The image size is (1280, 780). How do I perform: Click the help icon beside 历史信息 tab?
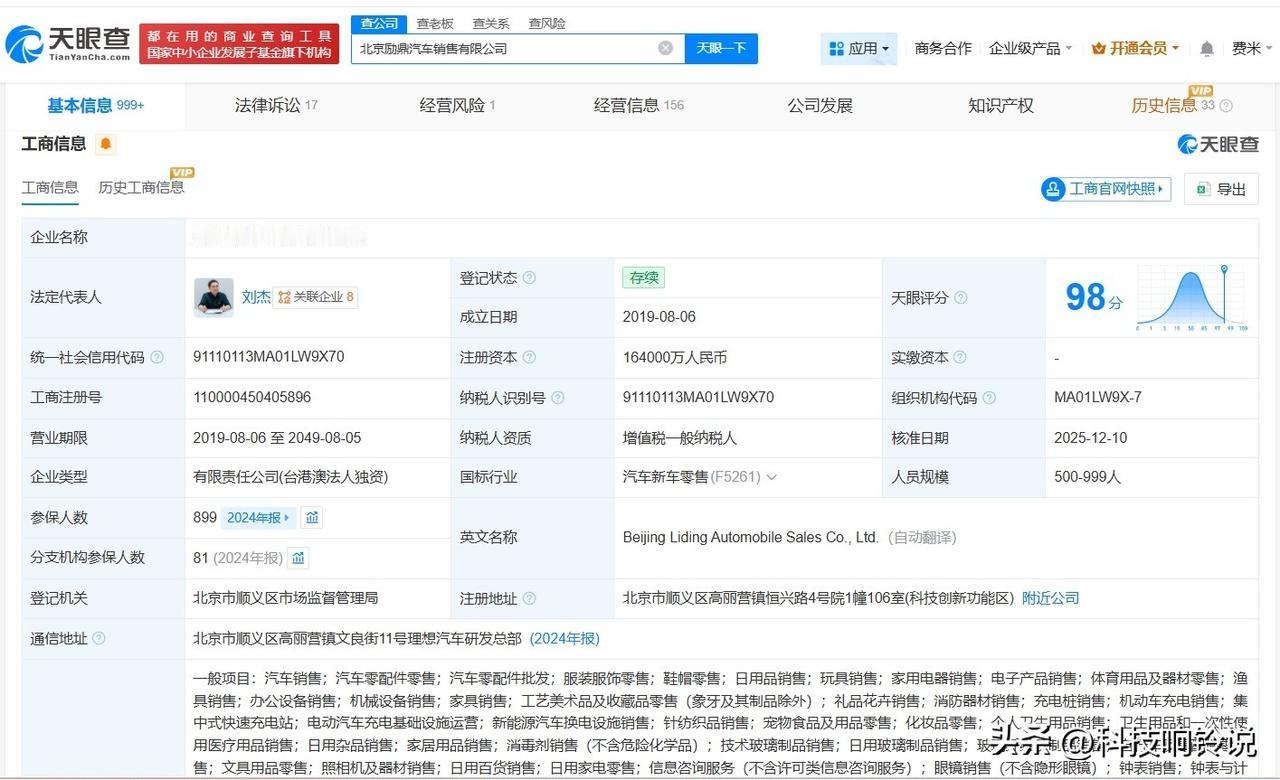tap(1226, 106)
